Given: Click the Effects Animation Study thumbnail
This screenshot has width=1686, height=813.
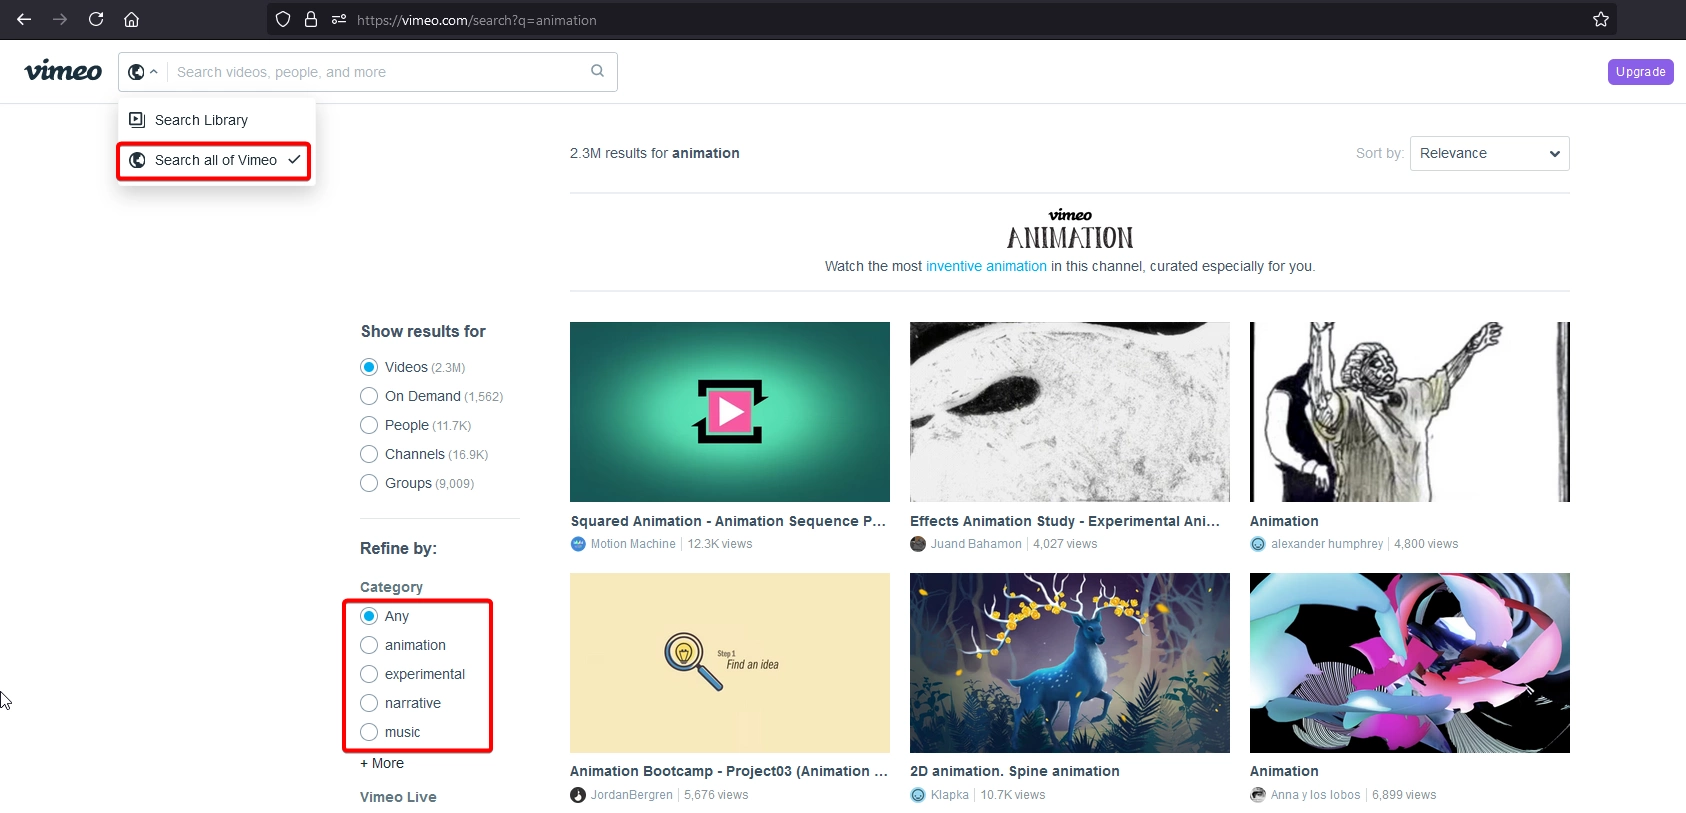Looking at the screenshot, I should (1070, 412).
